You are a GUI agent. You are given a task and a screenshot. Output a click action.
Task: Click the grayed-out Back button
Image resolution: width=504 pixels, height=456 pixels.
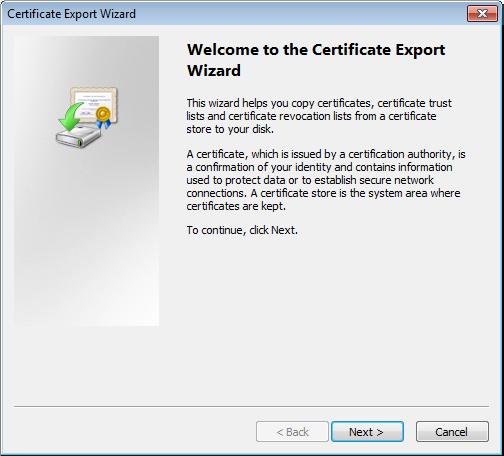(292, 432)
